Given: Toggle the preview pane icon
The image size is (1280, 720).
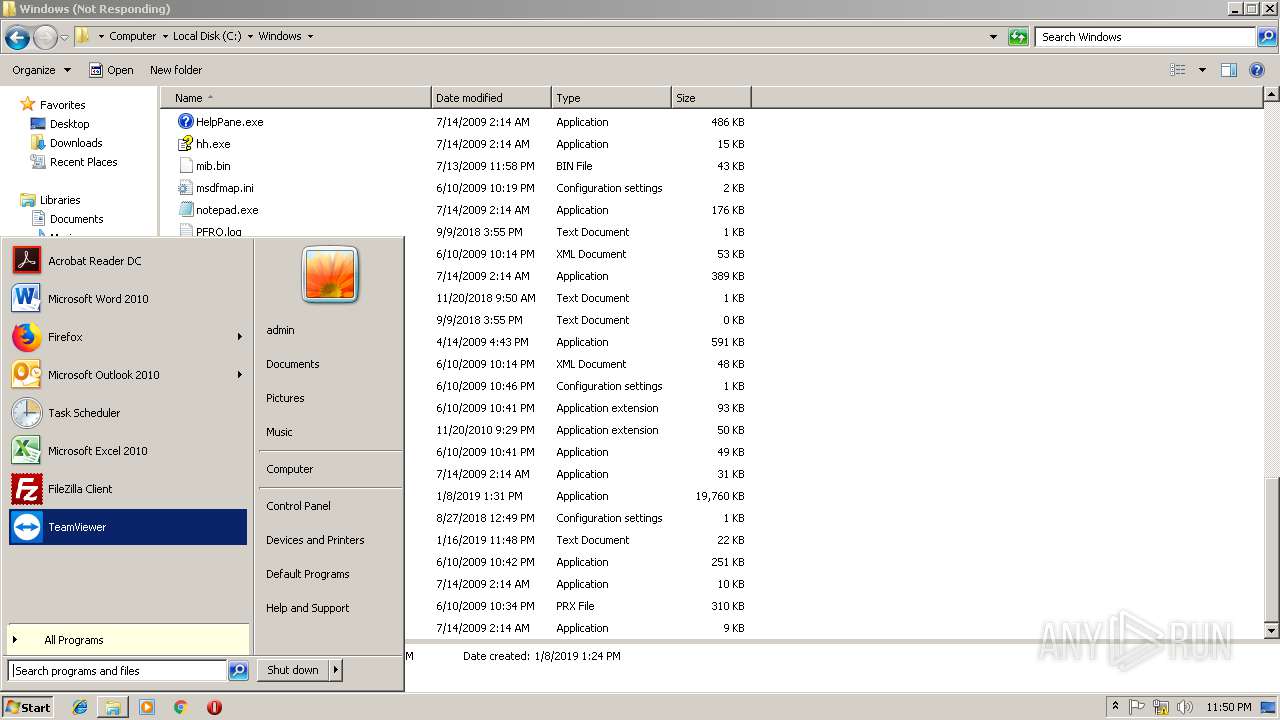Looking at the screenshot, I should 1229,70.
